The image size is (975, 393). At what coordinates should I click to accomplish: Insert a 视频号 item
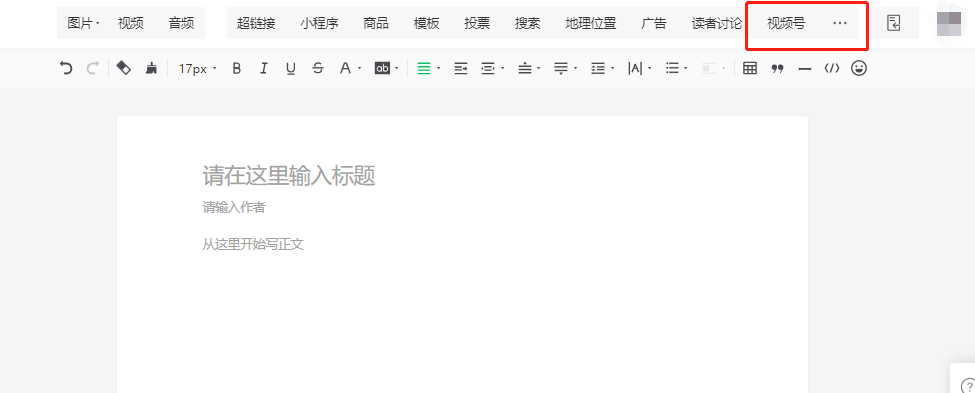click(786, 24)
